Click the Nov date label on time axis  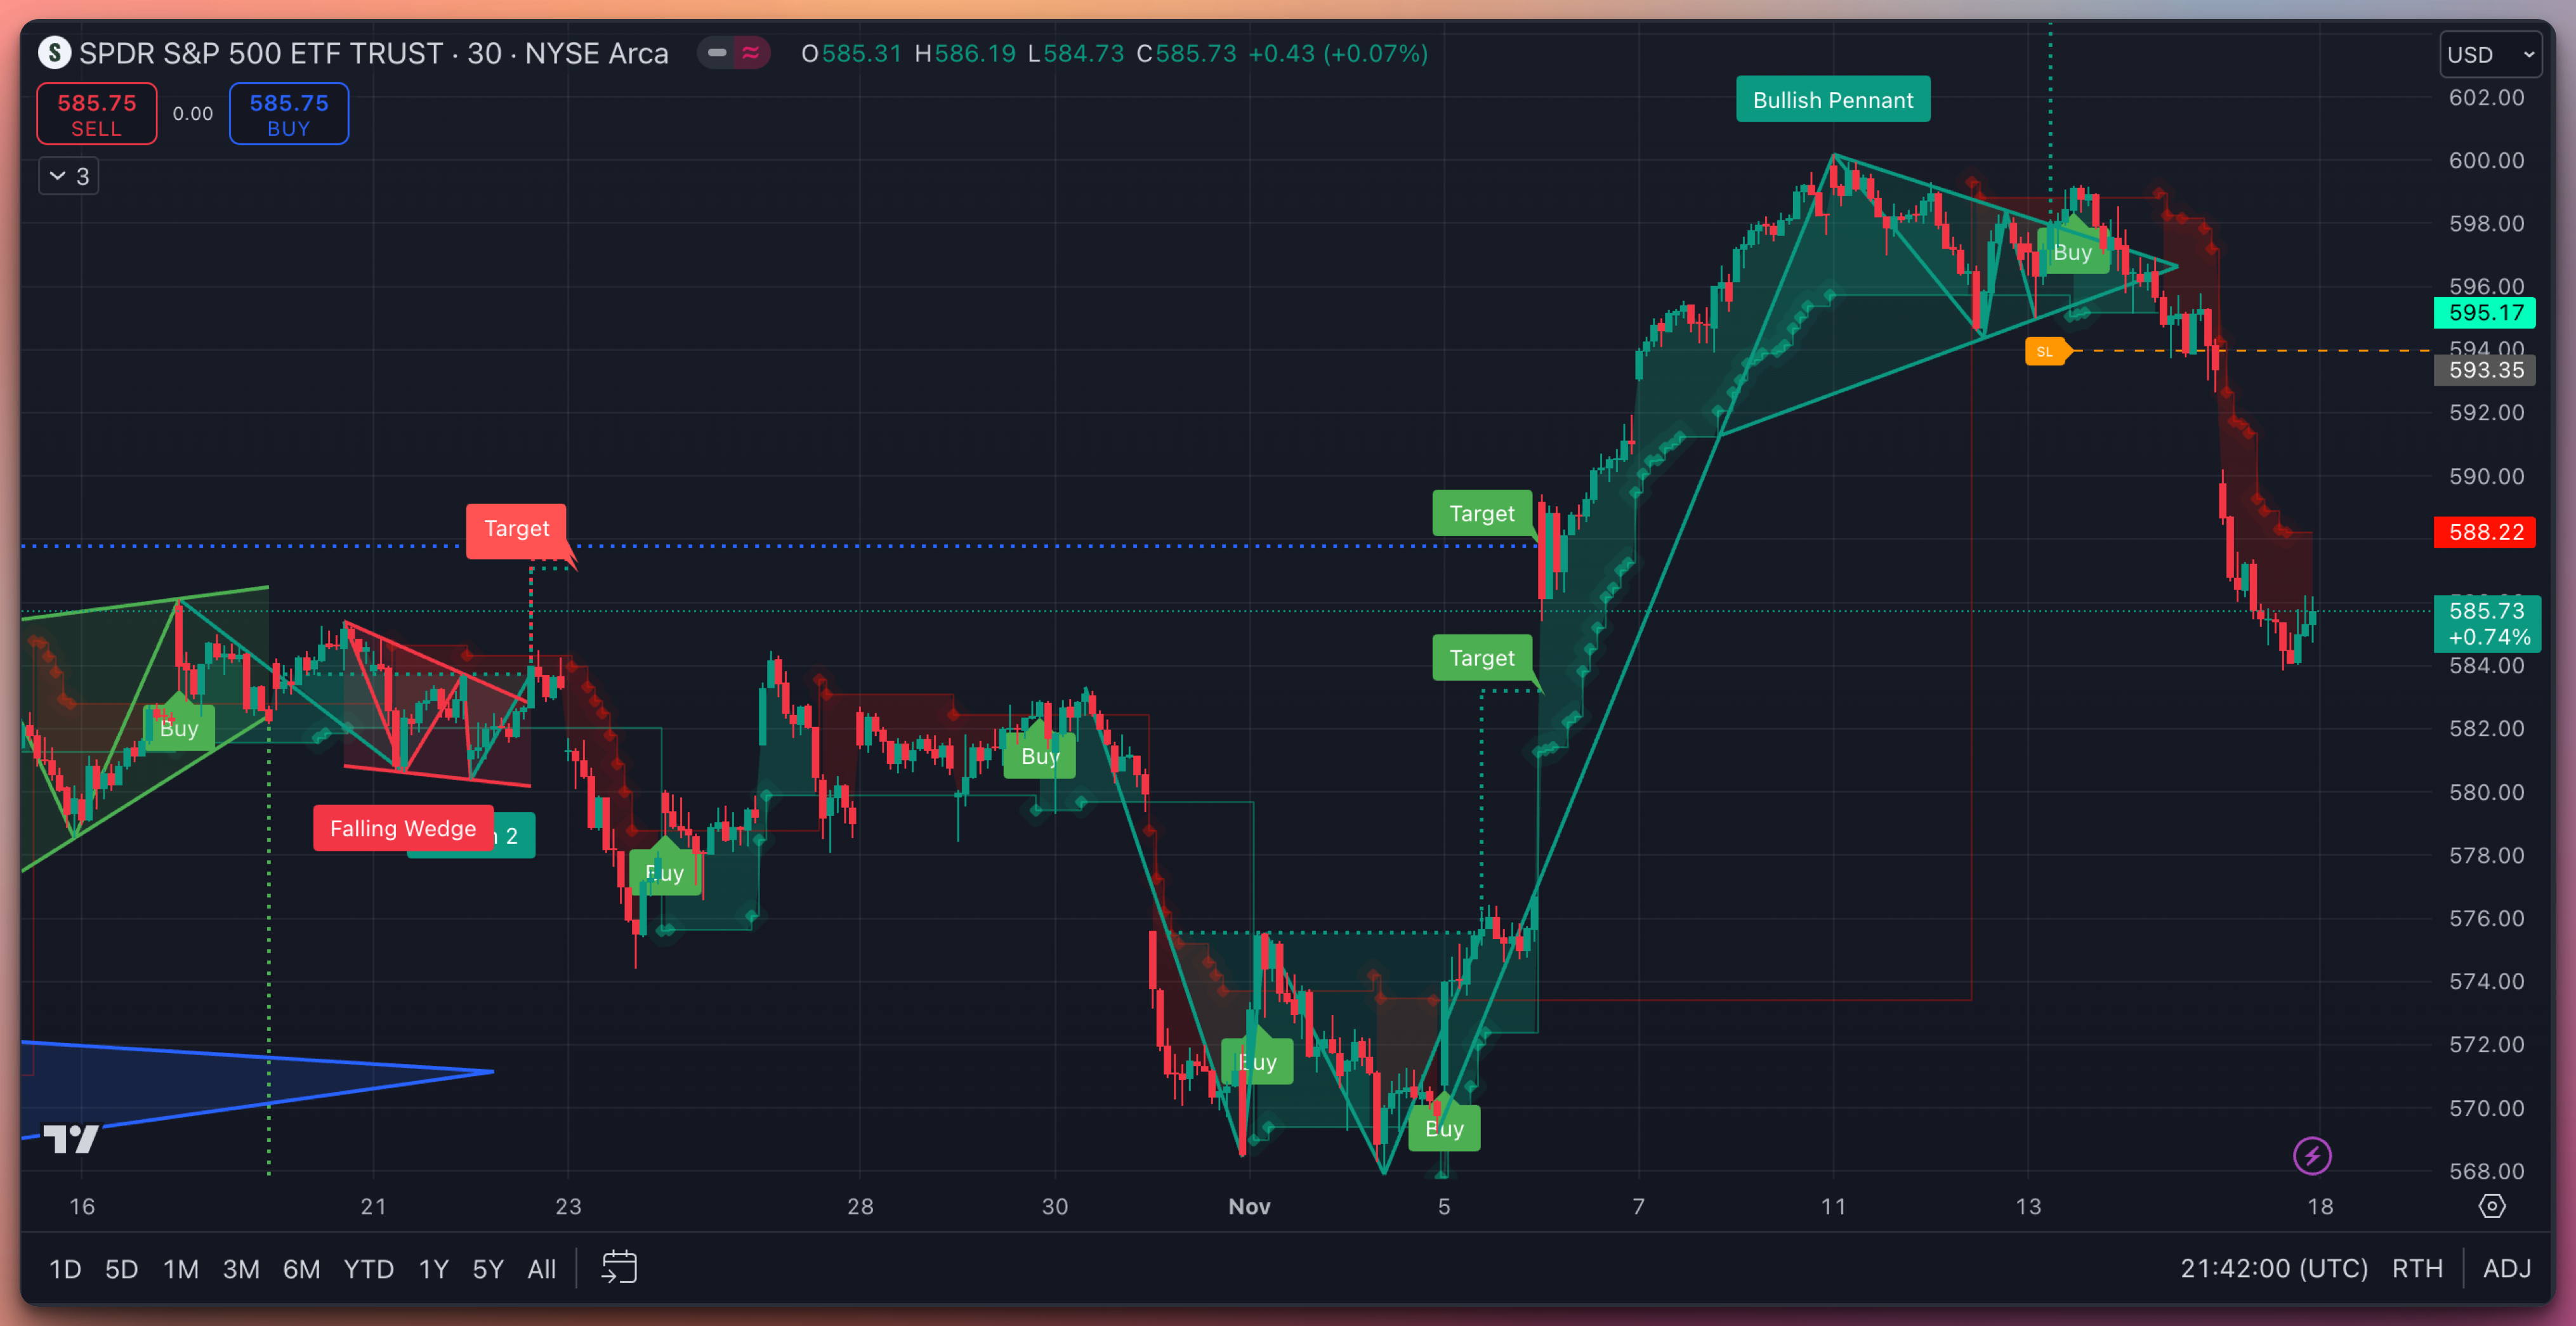tap(1249, 1206)
